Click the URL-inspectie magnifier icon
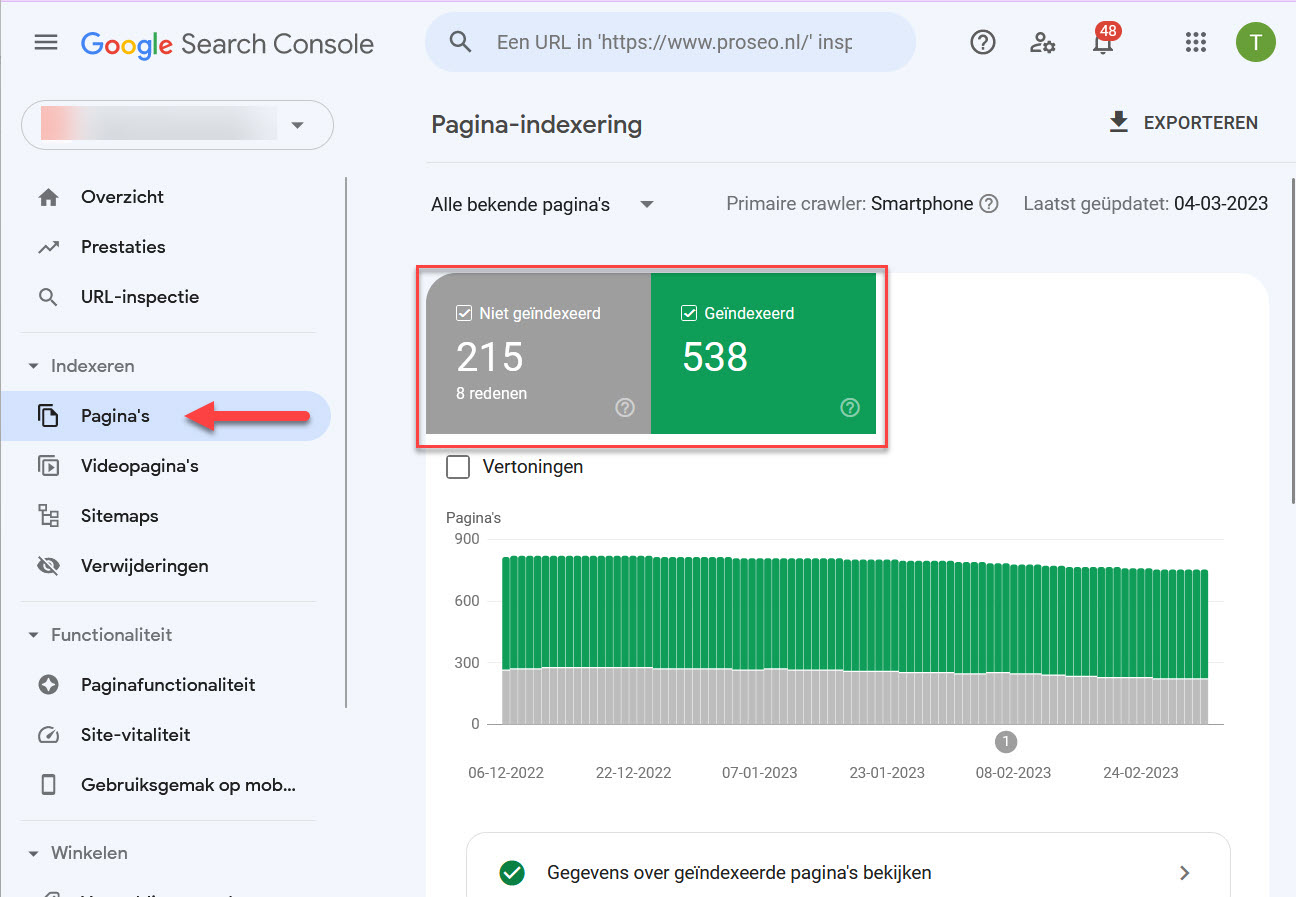The image size is (1296, 897). tap(48, 297)
